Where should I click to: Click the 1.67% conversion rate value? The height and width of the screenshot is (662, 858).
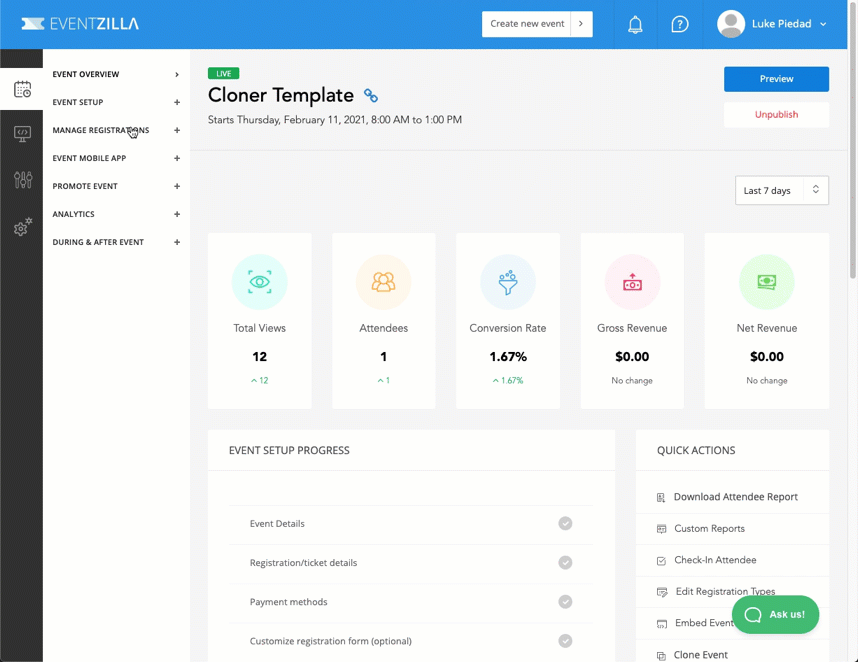point(508,357)
